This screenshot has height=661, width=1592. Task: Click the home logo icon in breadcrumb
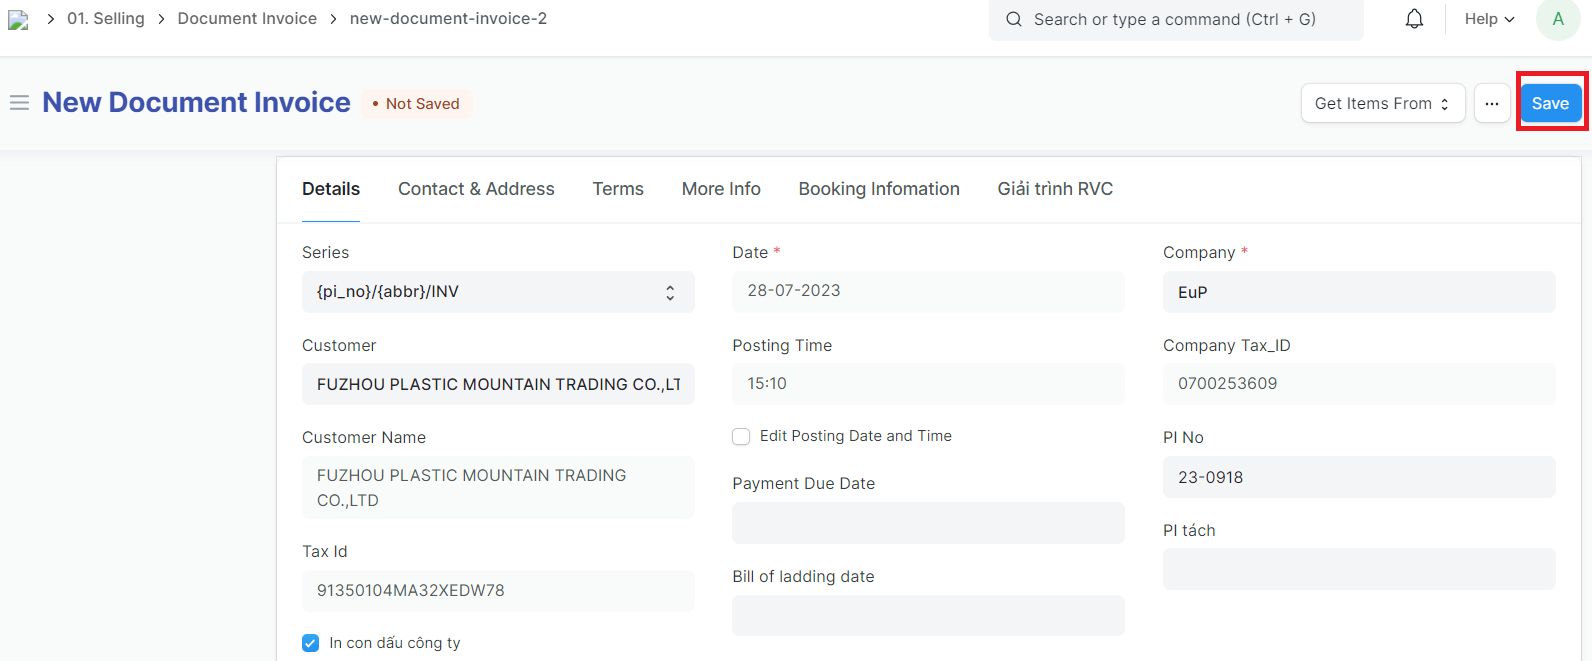pyautogui.click(x=18, y=20)
